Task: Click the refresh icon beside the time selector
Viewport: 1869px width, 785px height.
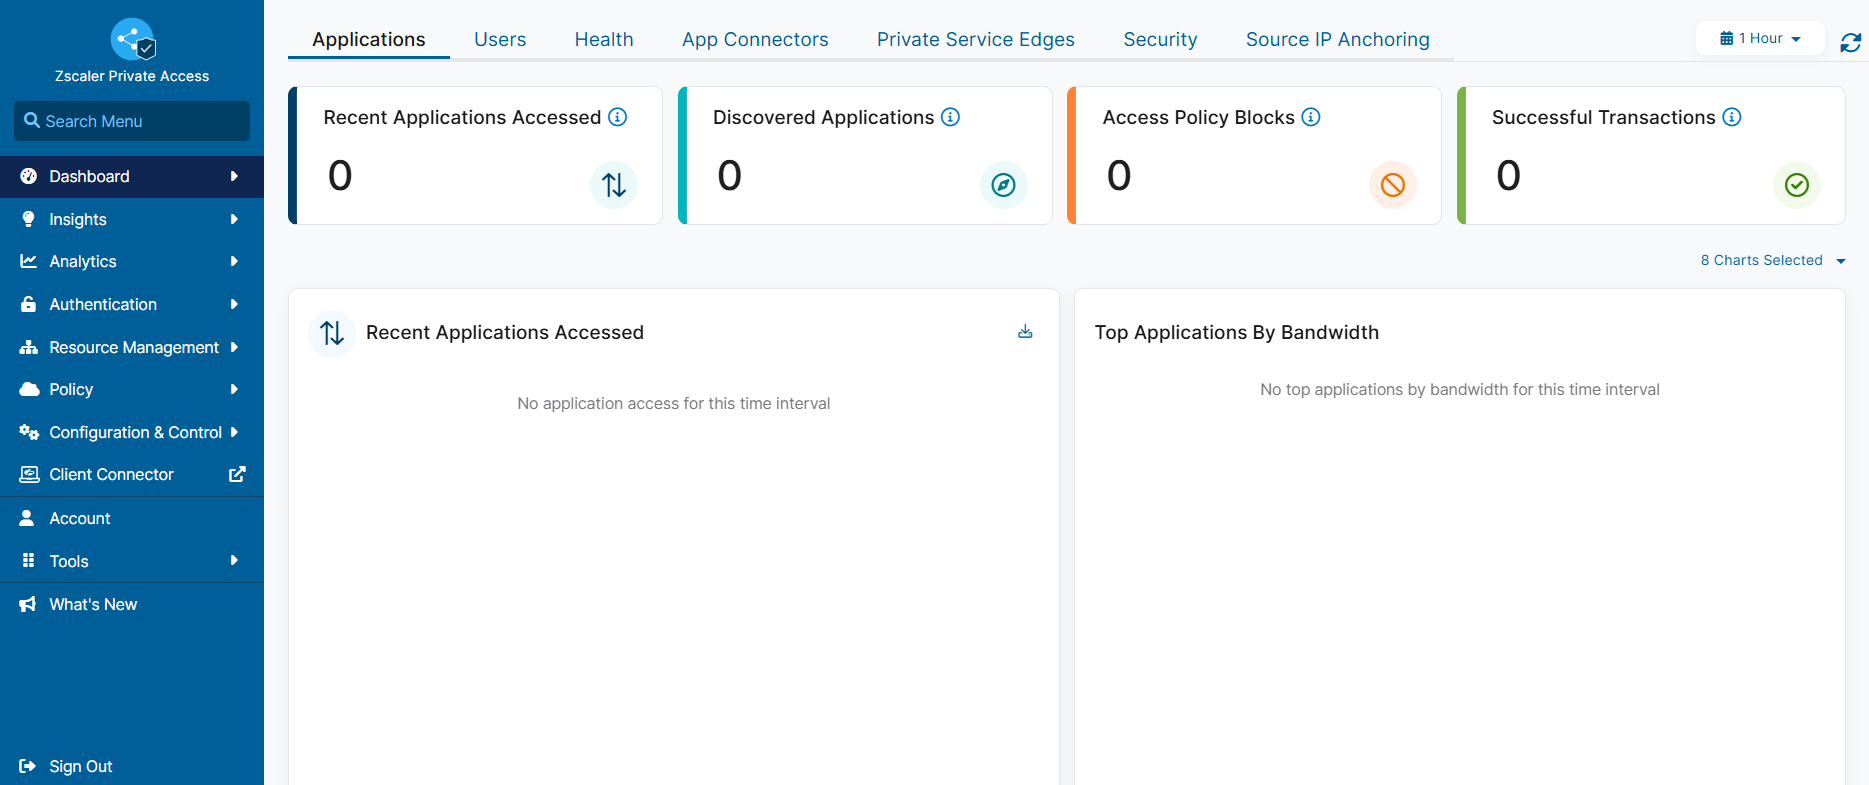Action: (x=1850, y=42)
